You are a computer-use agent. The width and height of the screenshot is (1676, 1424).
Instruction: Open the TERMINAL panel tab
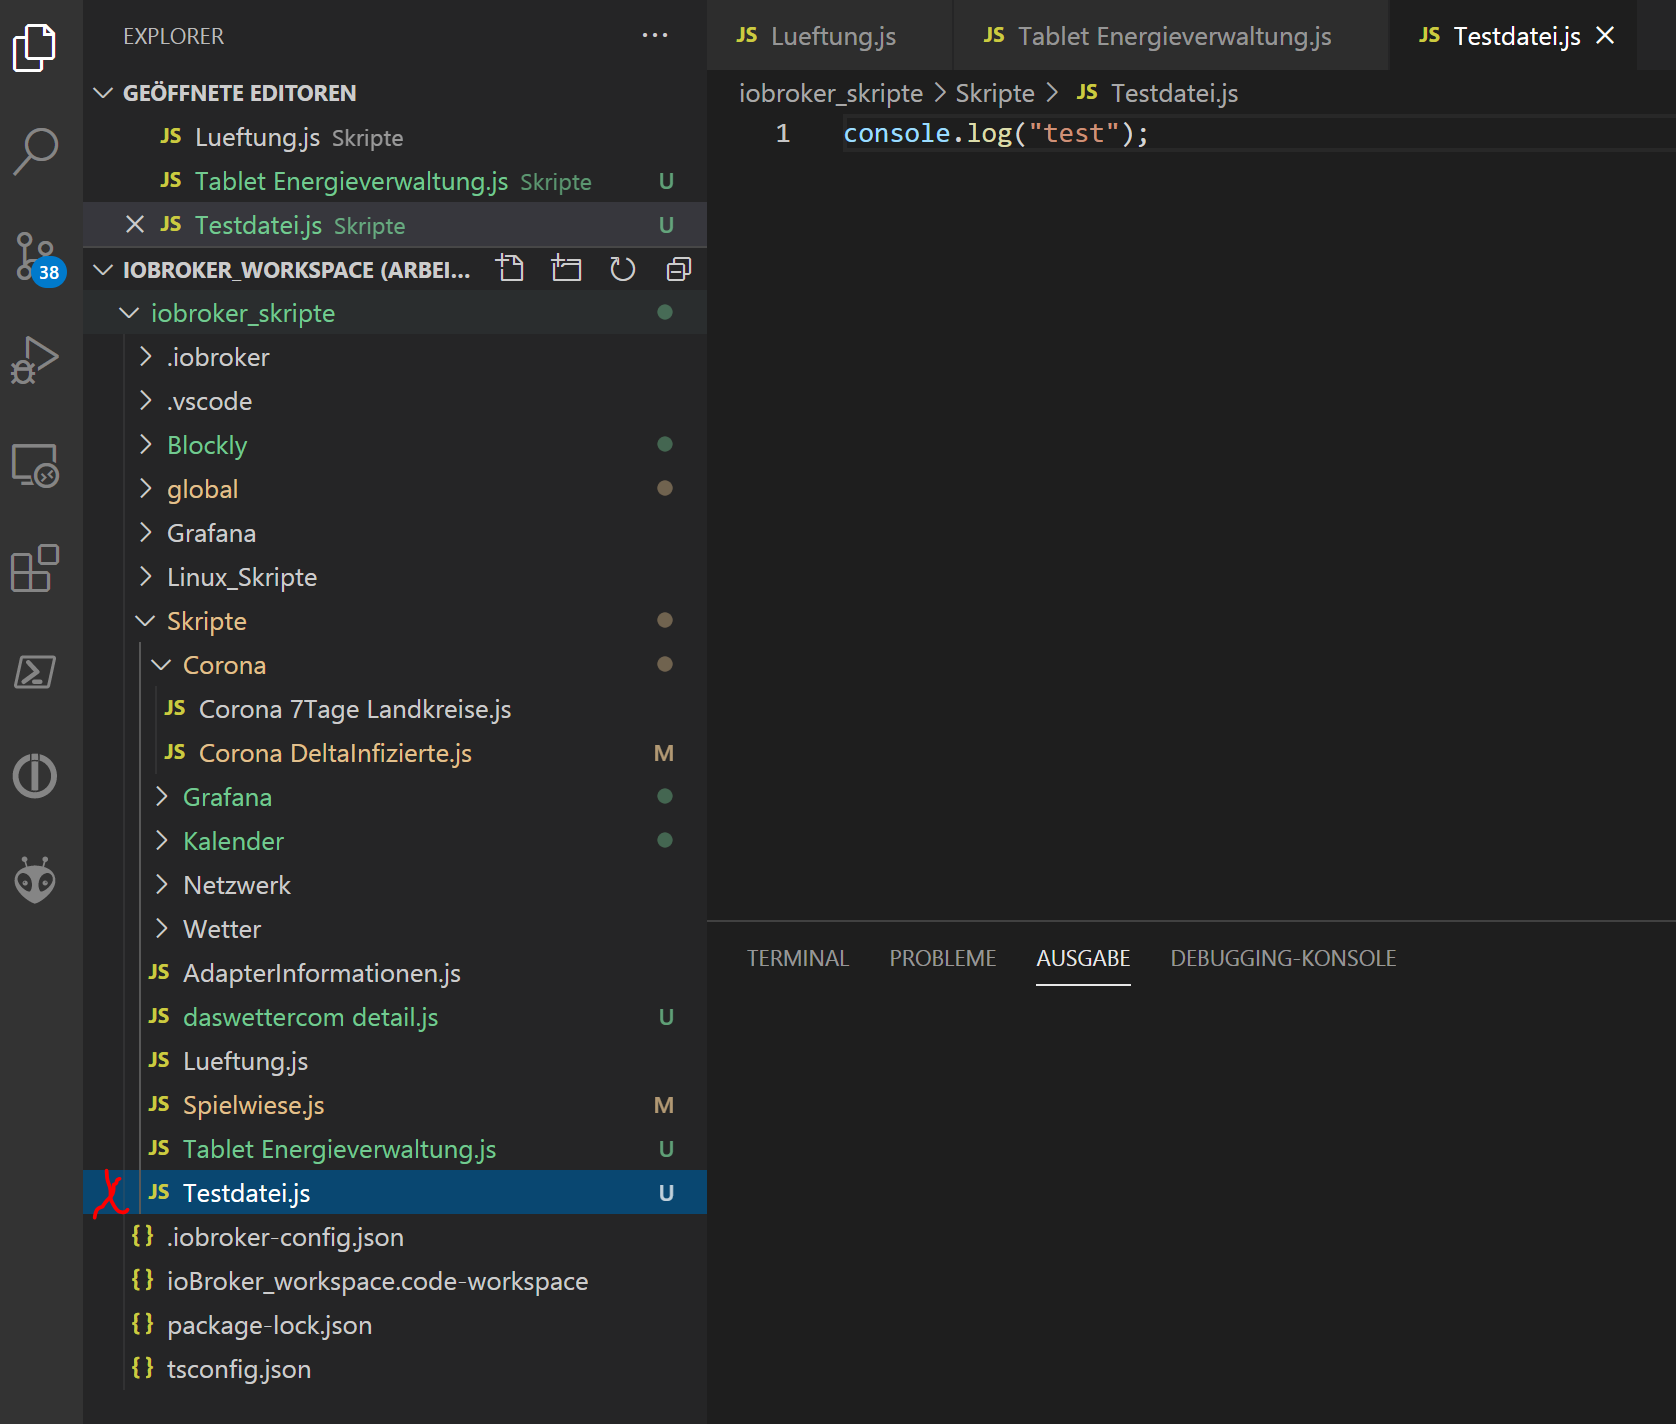797,958
